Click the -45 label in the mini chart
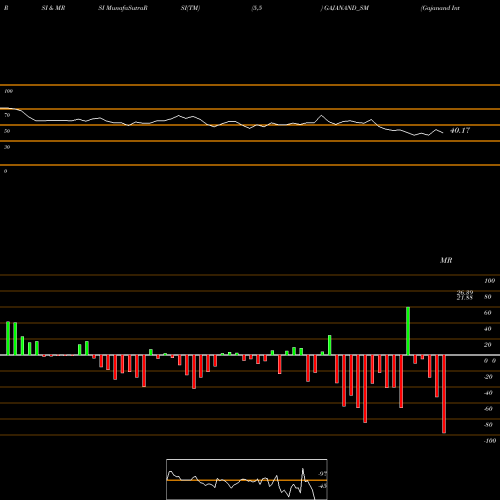This screenshot has width=500, height=500. click(x=322, y=486)
